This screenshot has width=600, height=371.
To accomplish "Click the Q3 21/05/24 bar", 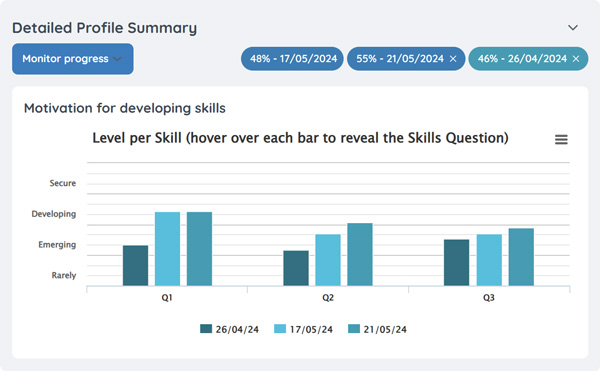I will [x=521, y=257].
